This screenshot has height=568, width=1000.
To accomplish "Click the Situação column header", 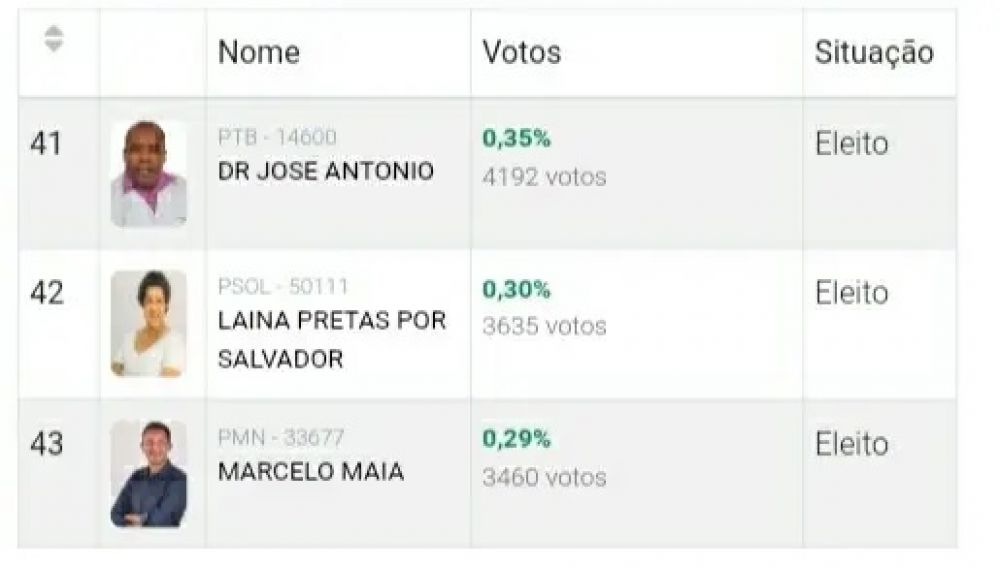I will coord(873,52).
